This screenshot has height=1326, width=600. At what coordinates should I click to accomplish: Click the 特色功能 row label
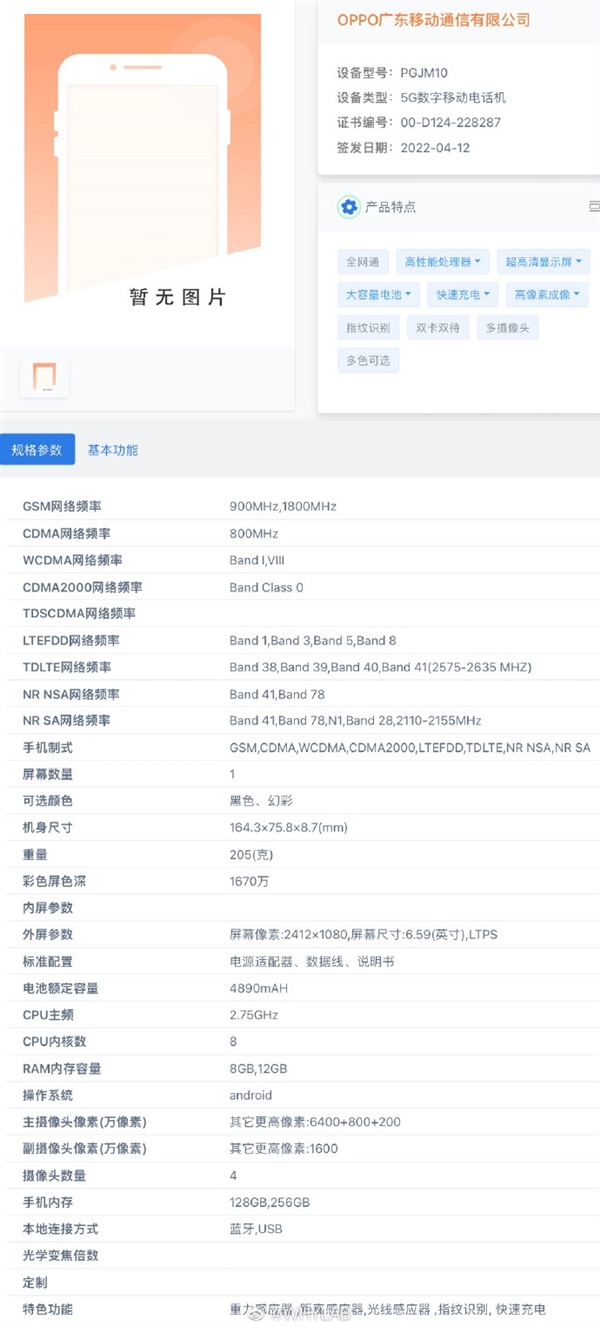(48, 1309)
